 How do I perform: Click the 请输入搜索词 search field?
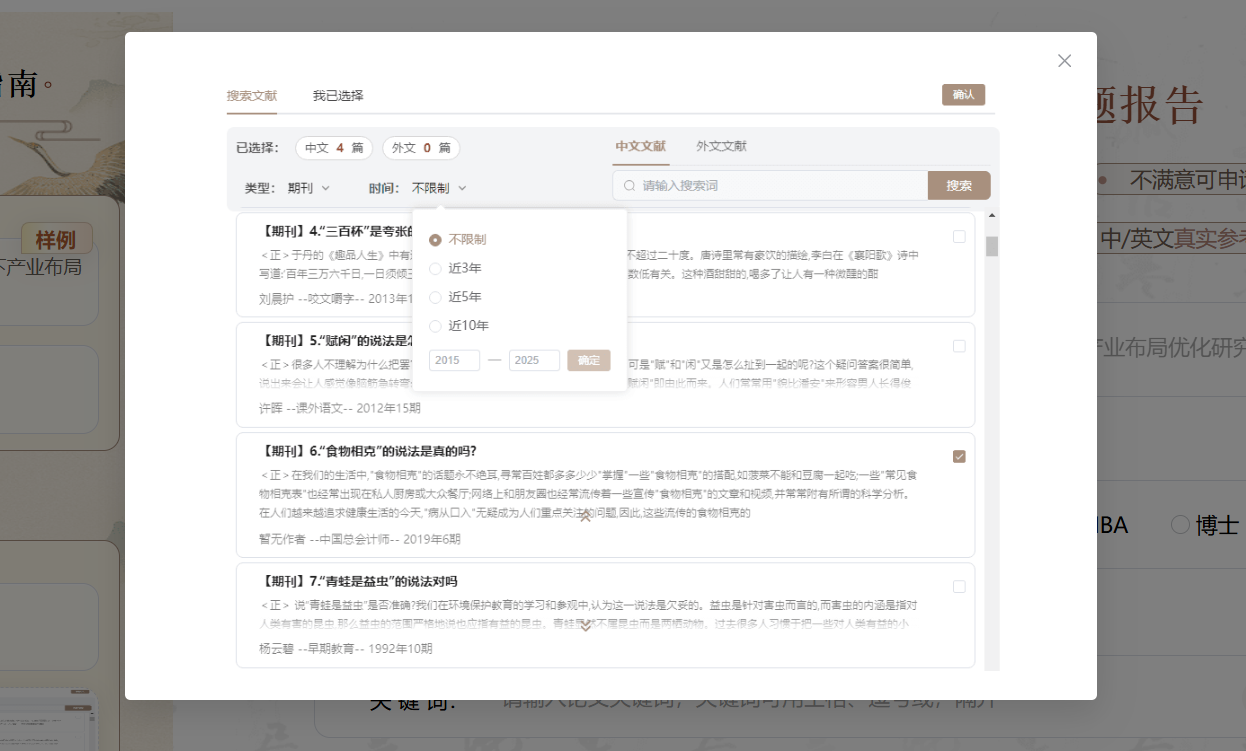pos(770,185)
